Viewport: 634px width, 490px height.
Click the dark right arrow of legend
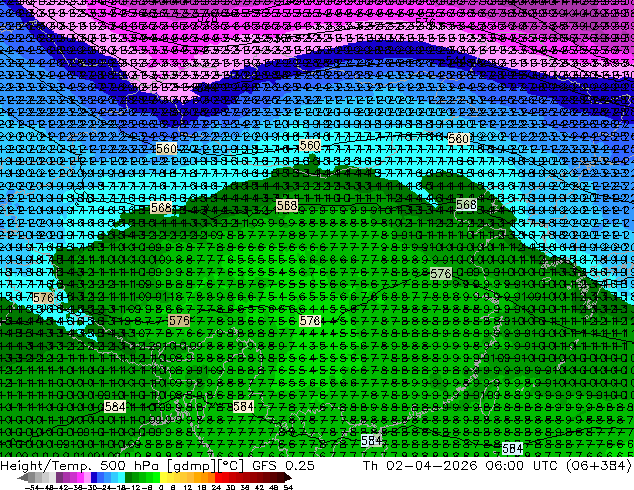click(x=288, y=478)
